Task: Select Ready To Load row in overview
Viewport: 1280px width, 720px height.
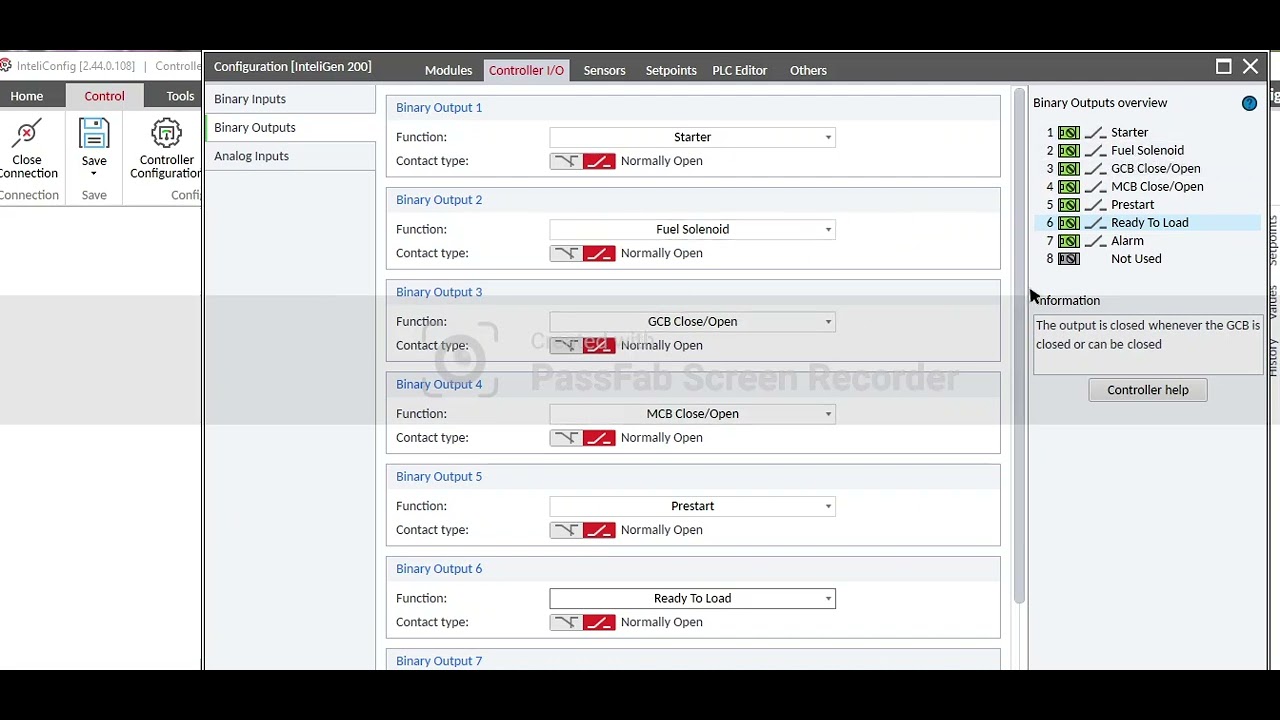Action: (1149, 222)
